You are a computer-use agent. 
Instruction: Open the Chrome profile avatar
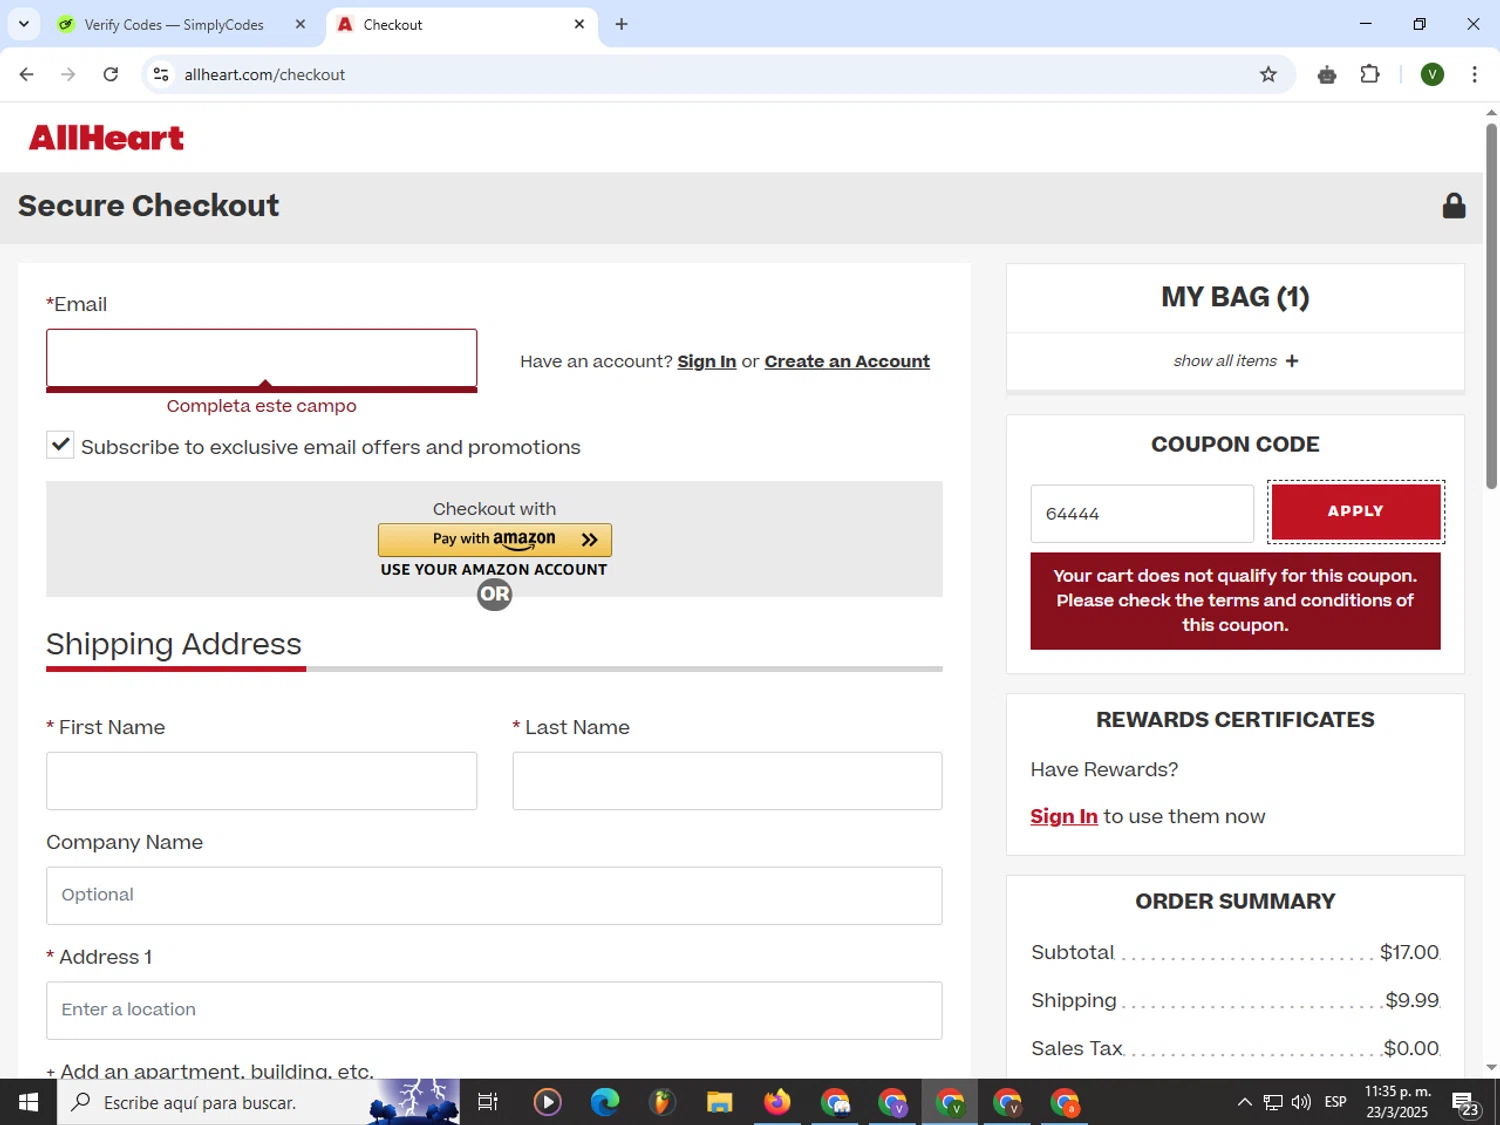1432,74
